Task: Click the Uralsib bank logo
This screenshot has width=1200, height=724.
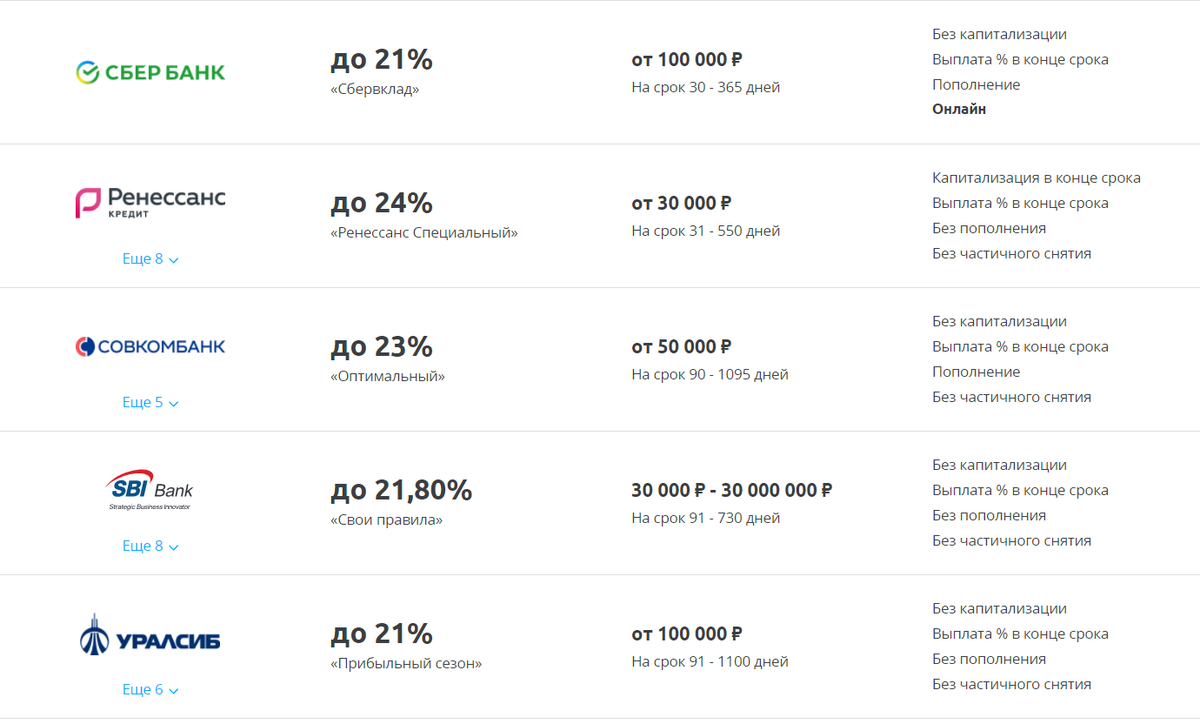Action: [151, 634]
